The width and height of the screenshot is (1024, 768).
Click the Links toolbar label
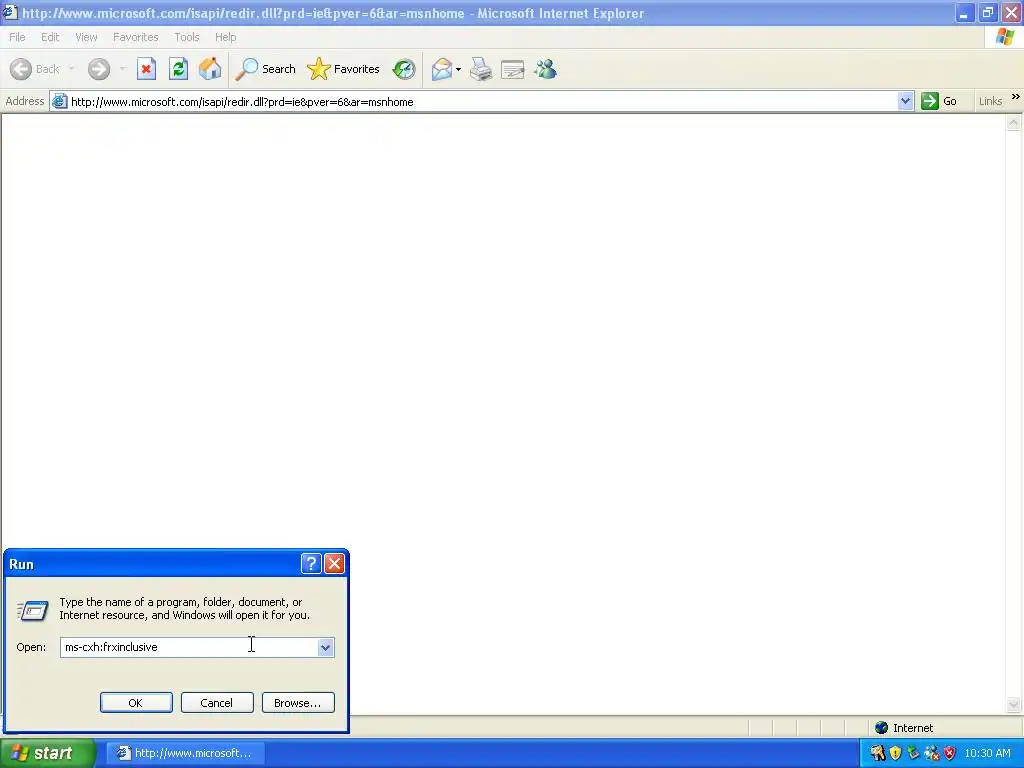pos(990,101)
